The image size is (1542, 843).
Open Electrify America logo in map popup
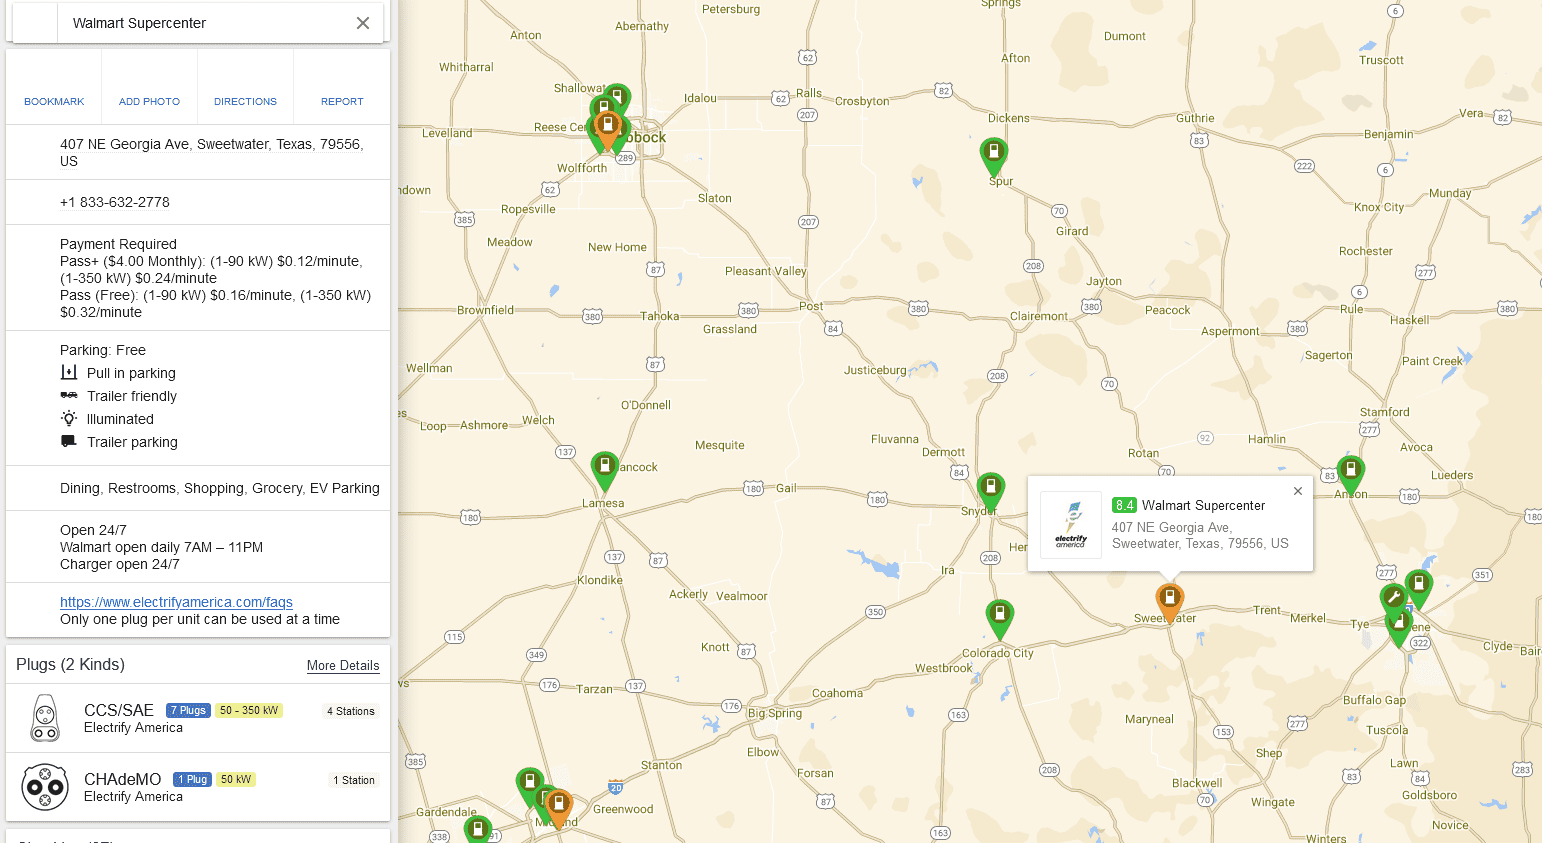click(x=1071, y=524)
